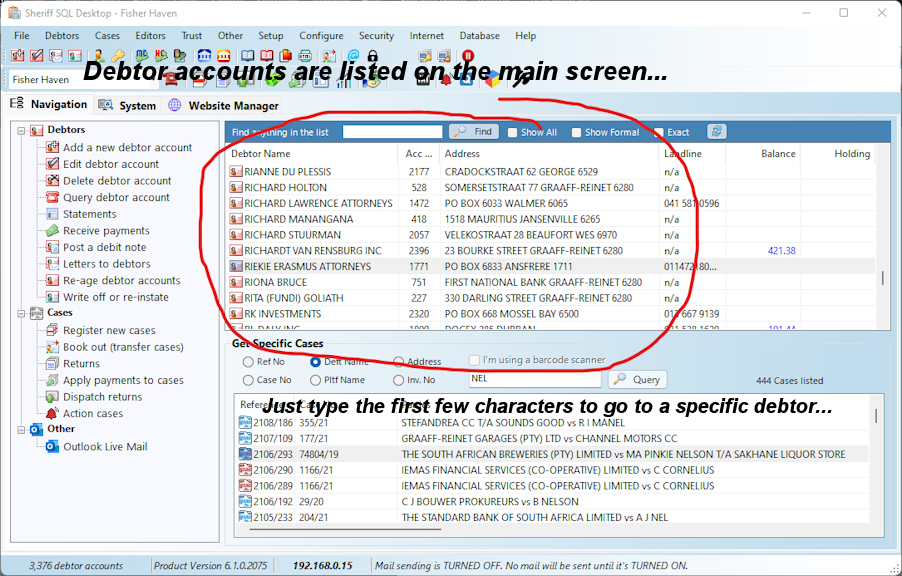Click the Find button
The width and height of the screenshot is (902, 576).
[x=474, y=132]
